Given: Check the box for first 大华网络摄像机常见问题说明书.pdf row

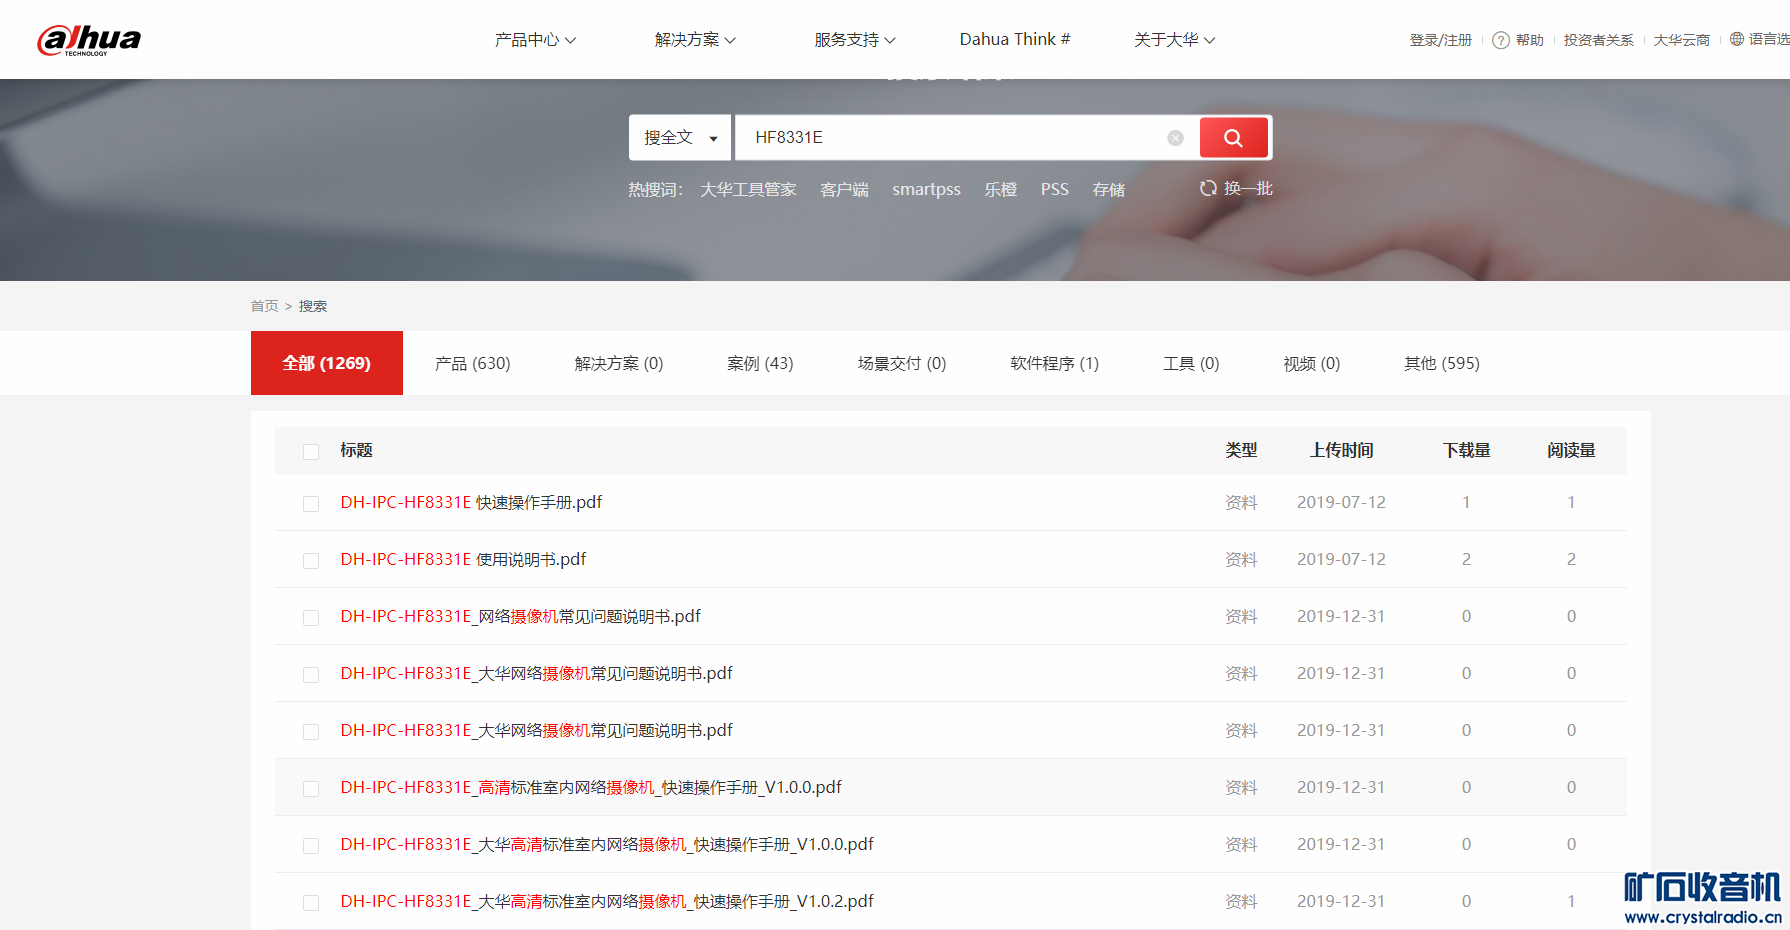Looking at the screenshot, I should click(311, 675).
